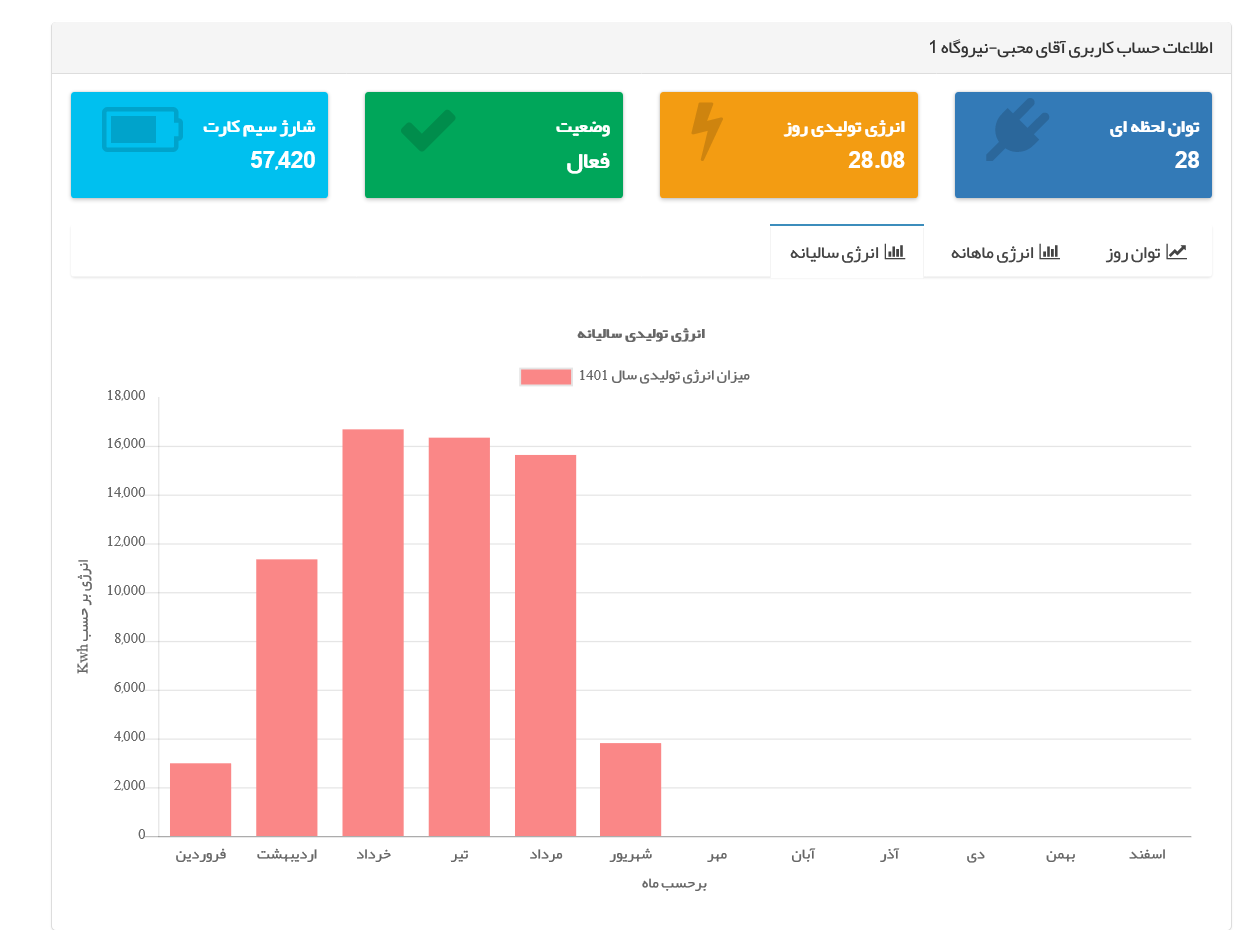The height and width of the screenshot is (930, 1257).
Task: Click line chart icon beside توان روز
Action: [1176, 252]
